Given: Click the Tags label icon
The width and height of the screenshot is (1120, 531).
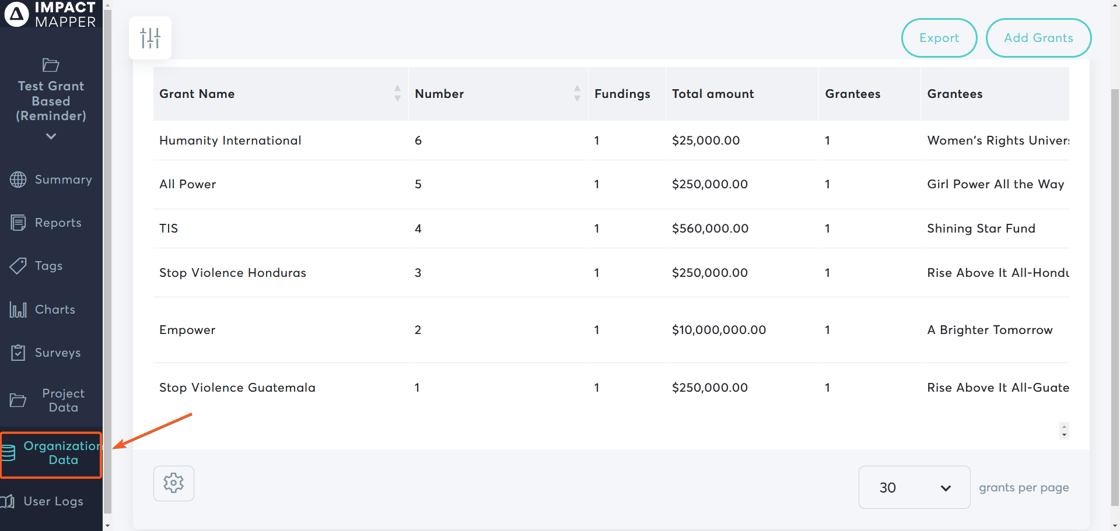Looking at the screenshot, I should pos(18,266).
